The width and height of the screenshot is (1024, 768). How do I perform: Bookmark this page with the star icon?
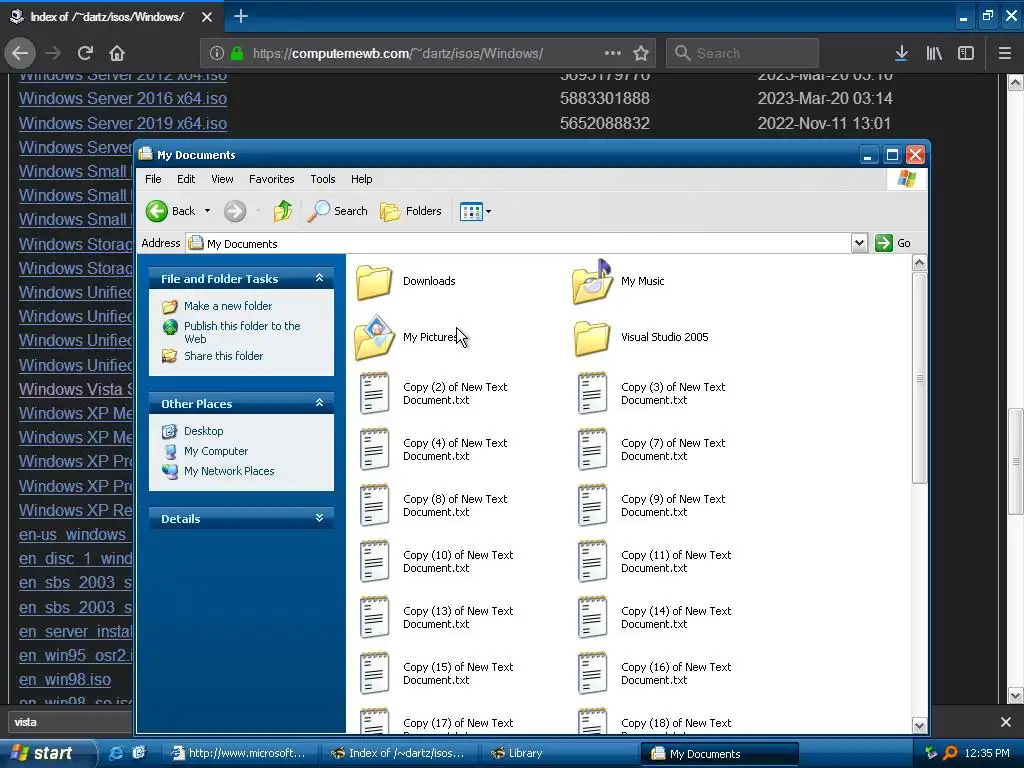[x=641, y=54]
